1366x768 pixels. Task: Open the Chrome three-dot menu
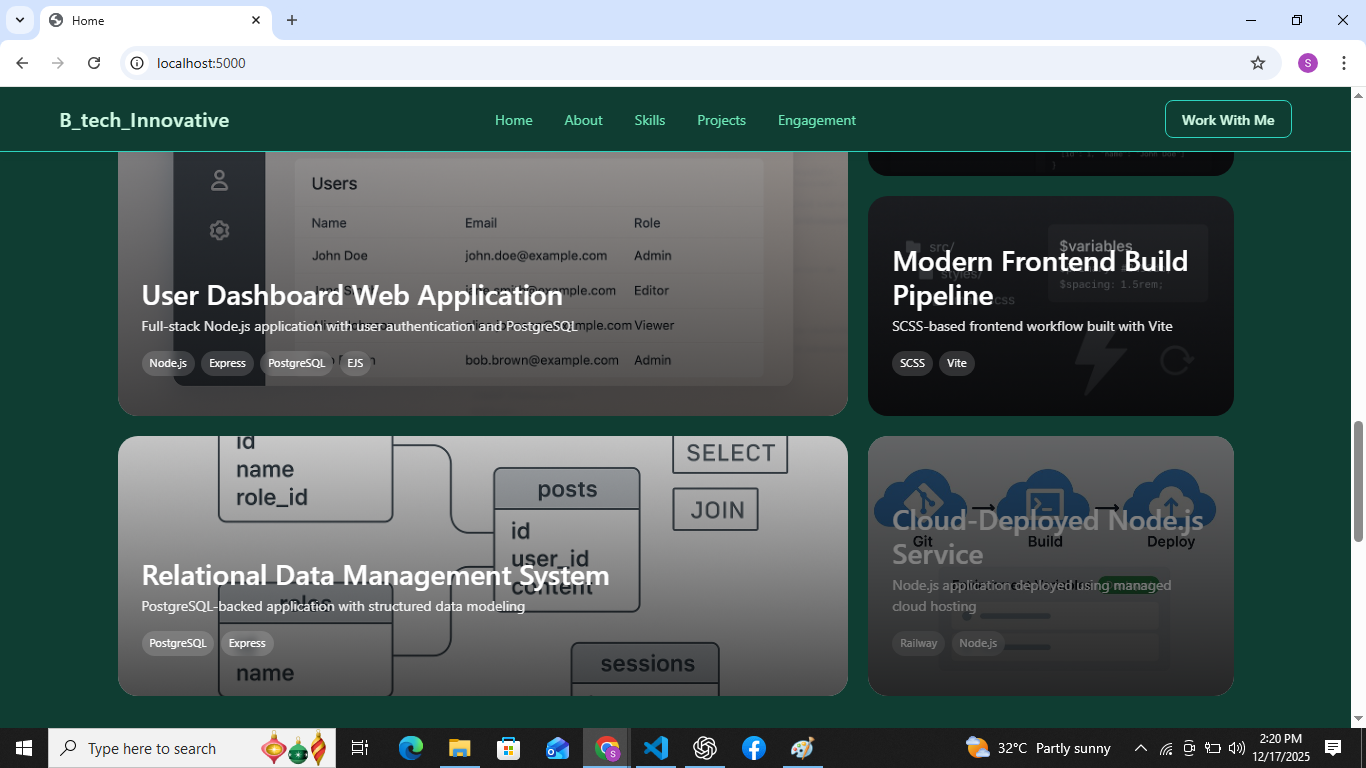click(1344, 63)
